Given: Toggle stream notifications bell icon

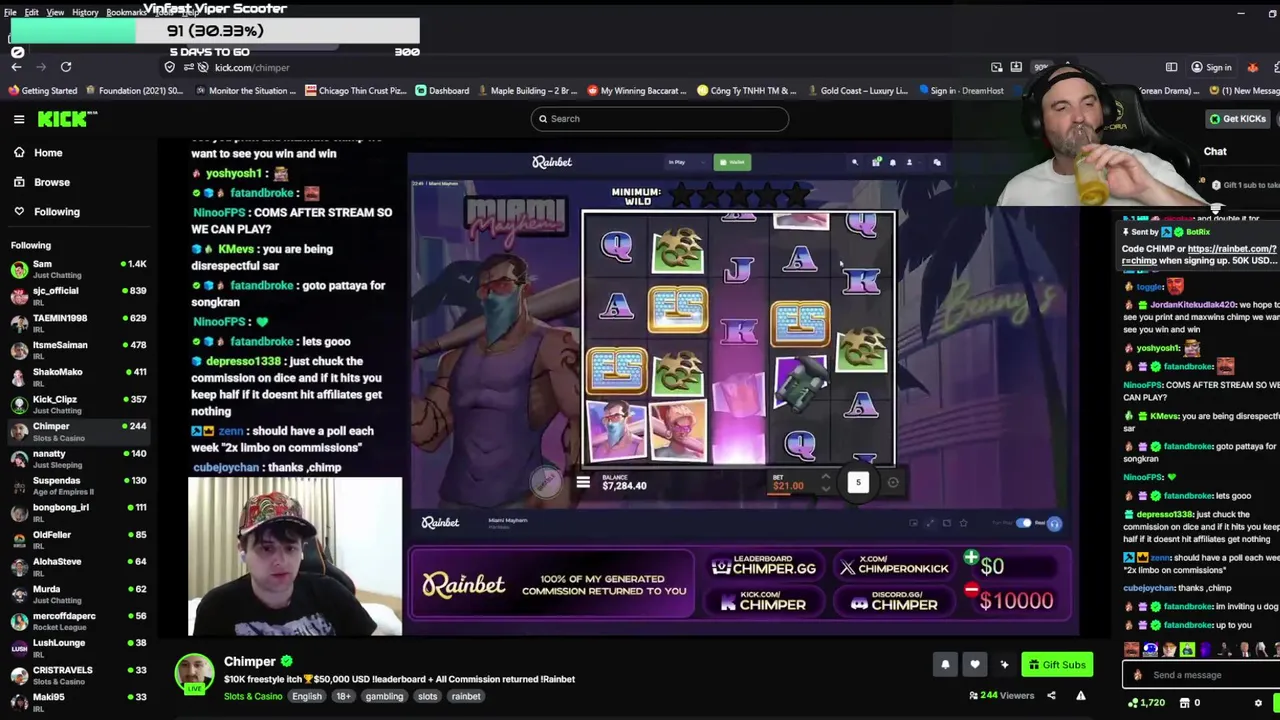Looking at the screenshot, I should click(945, 665).
